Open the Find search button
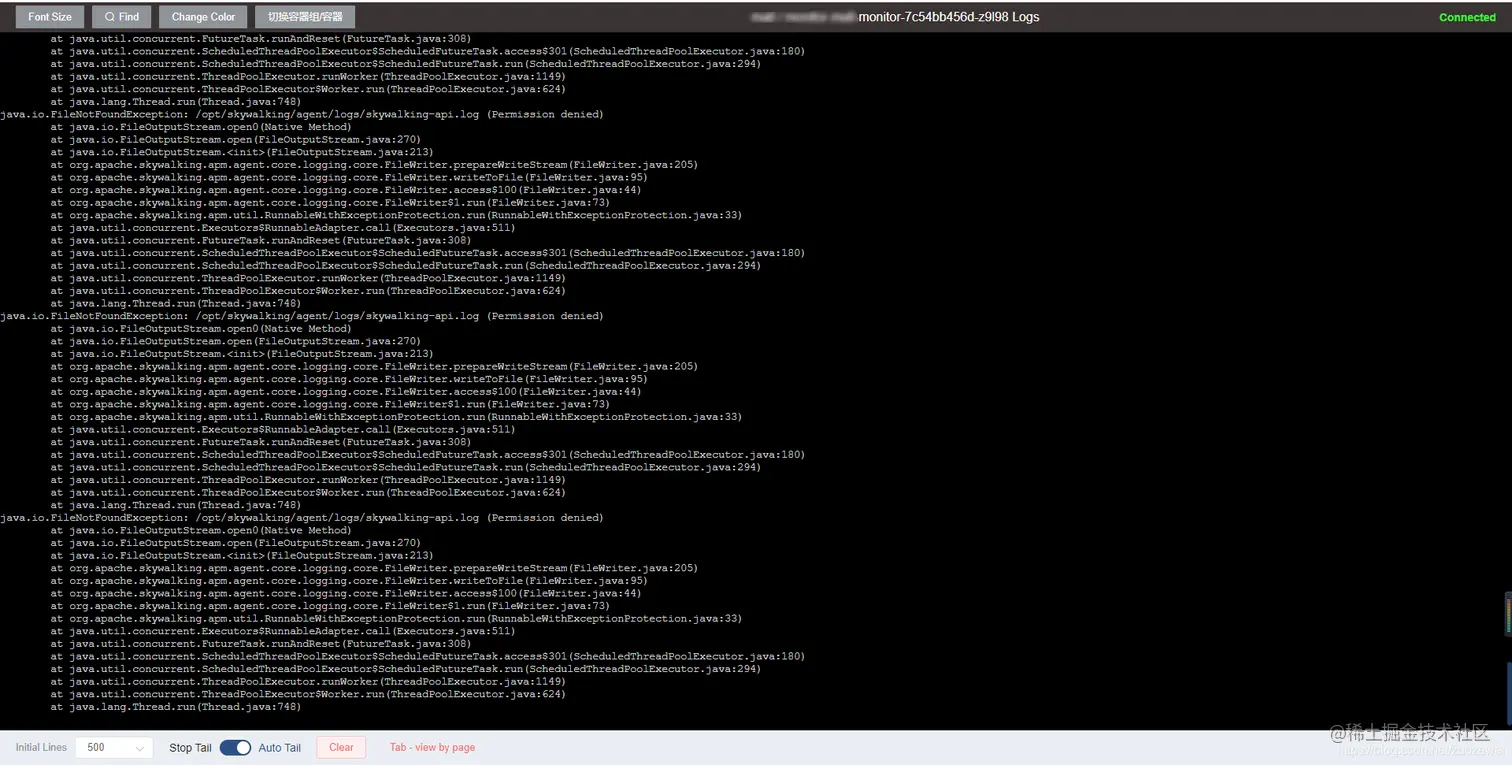Viewport: 1512px width, 765px height. (122, 17)
